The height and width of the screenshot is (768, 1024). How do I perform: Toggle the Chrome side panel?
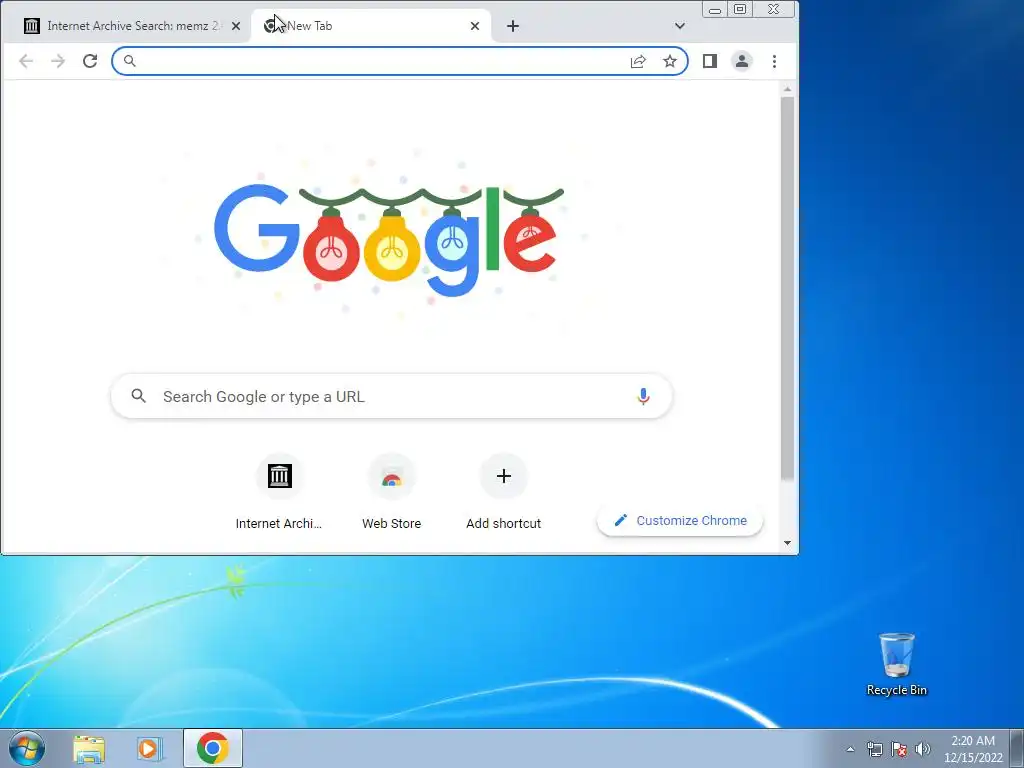coord(710,61)
